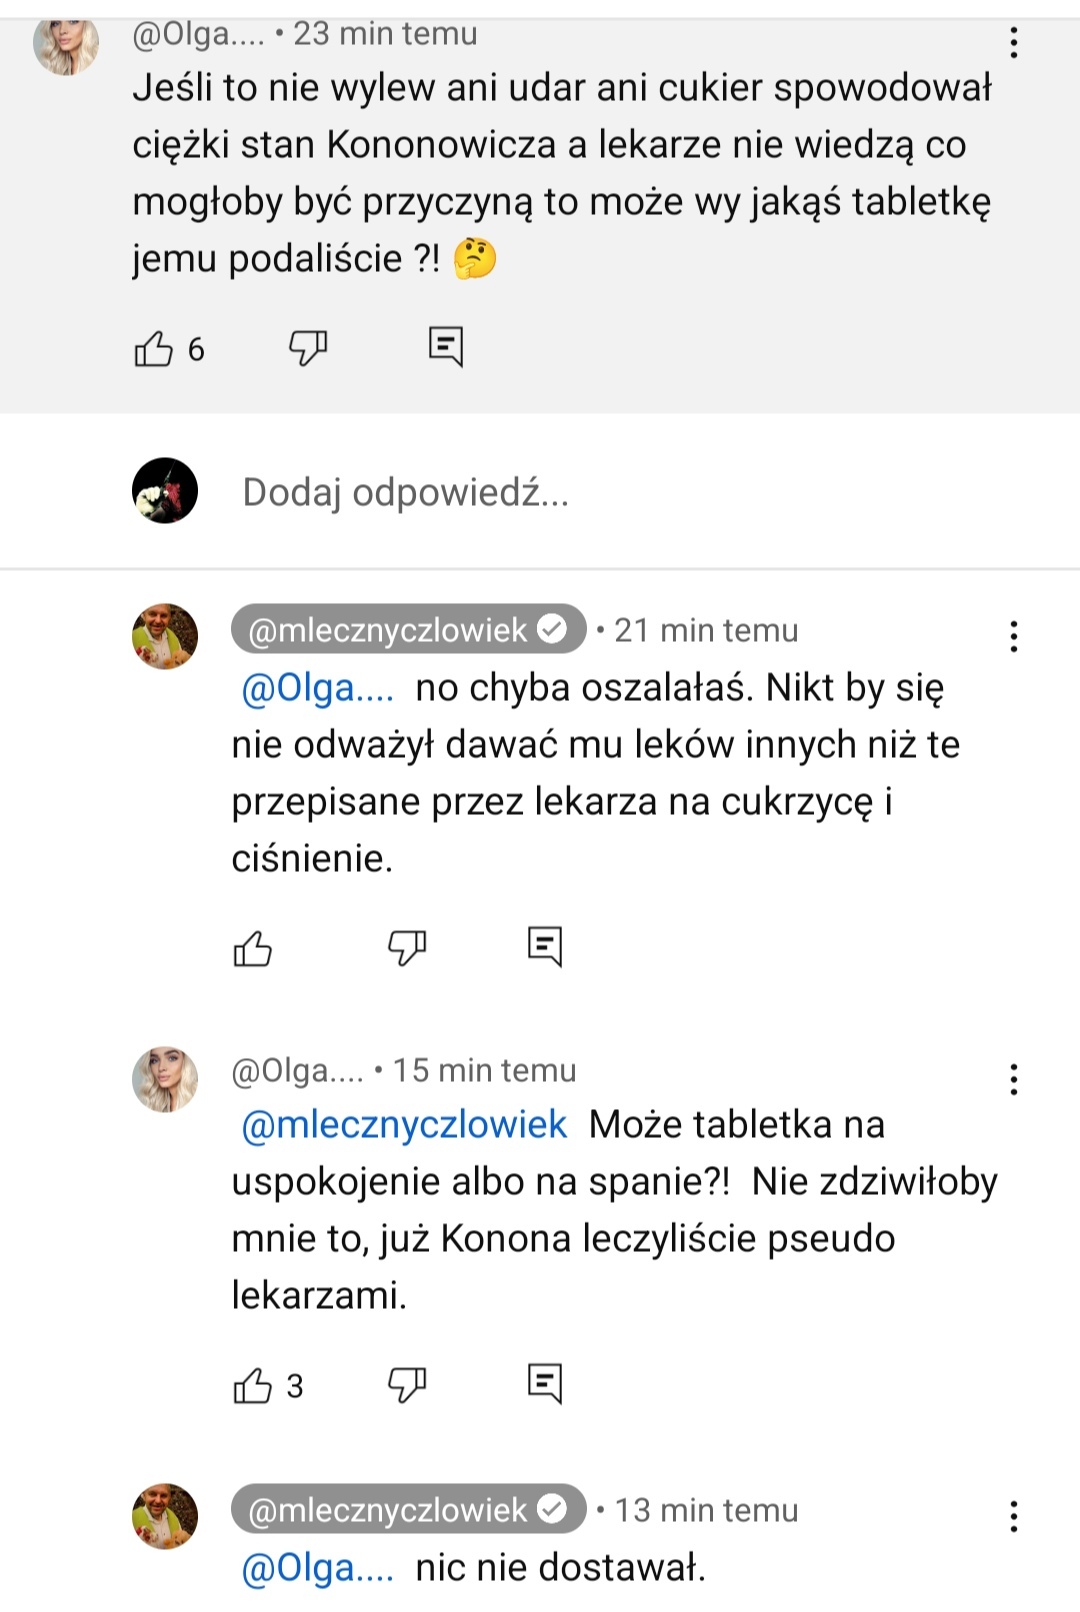Open options menu for 21 min ago reply
Viewport: 1080px width, 1612px height.
tap(1014, 636)
